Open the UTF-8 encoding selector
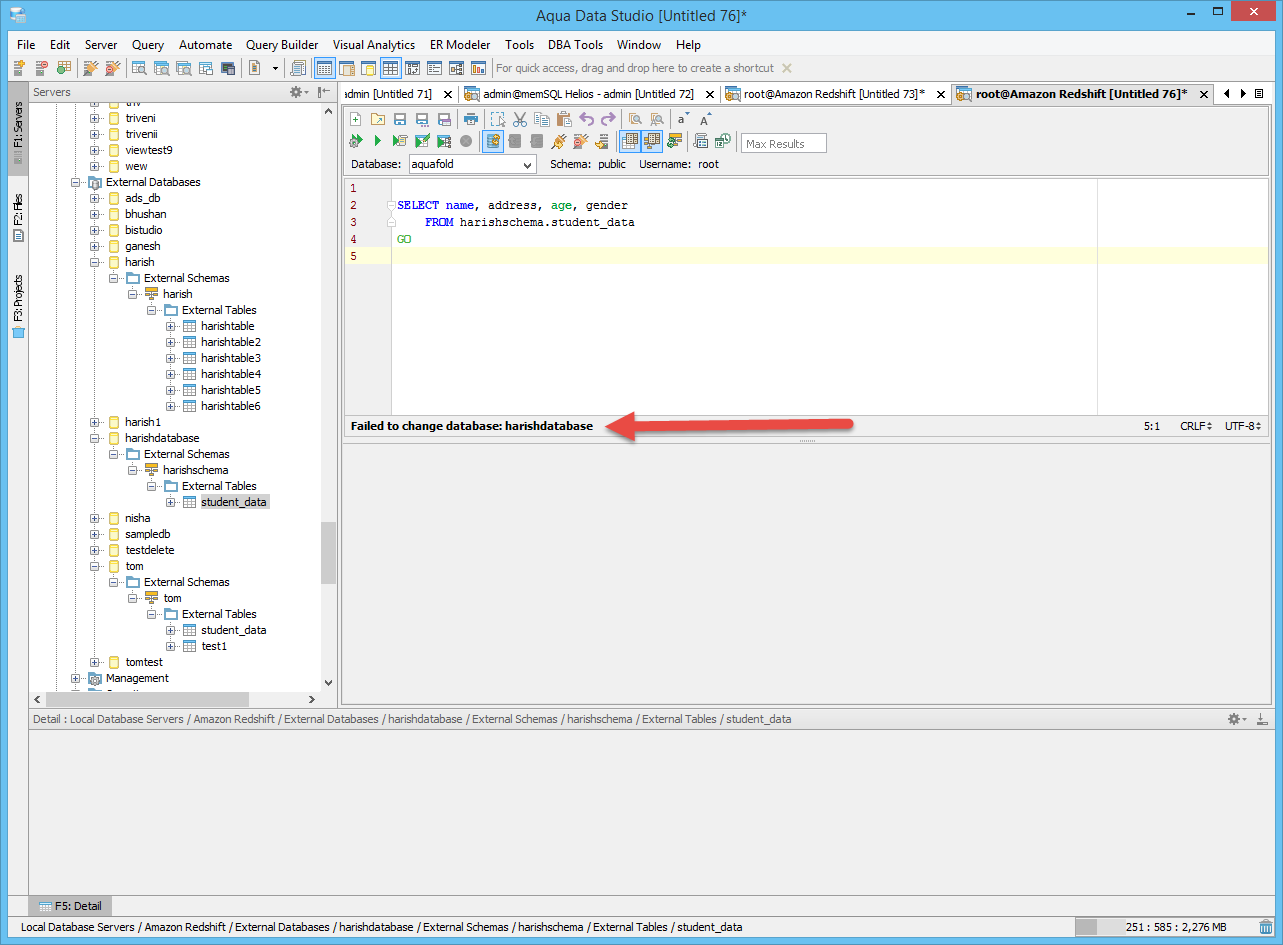The height and width of the screenshot is (945, 1283). point(1244,426)
